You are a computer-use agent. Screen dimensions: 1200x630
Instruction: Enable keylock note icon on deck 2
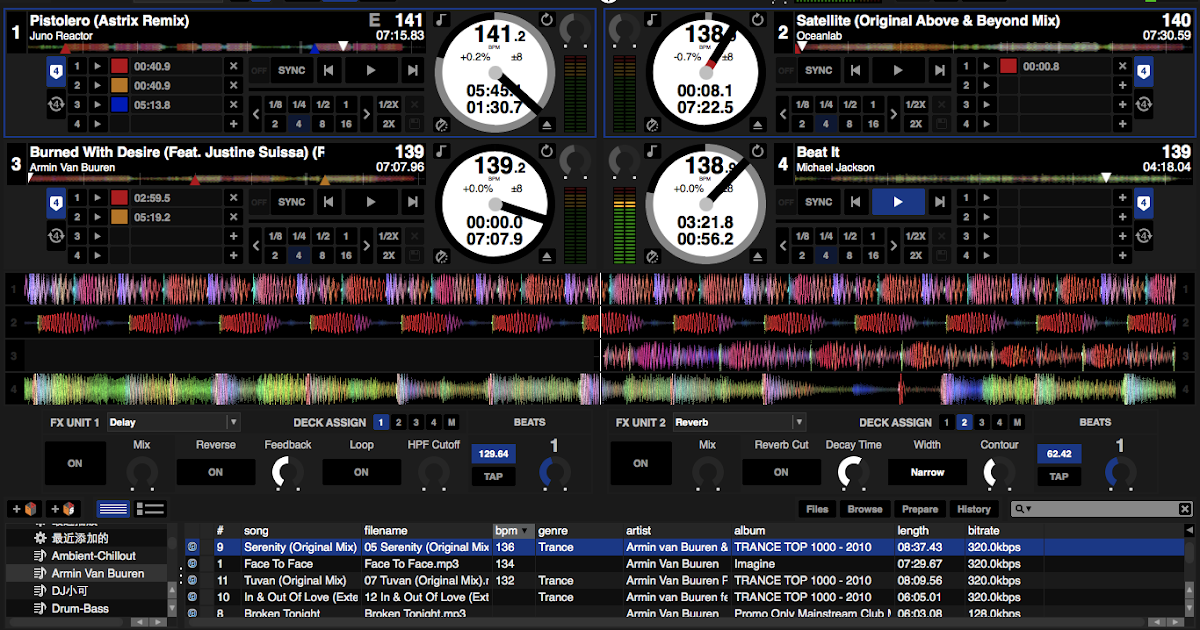[651, 19]
